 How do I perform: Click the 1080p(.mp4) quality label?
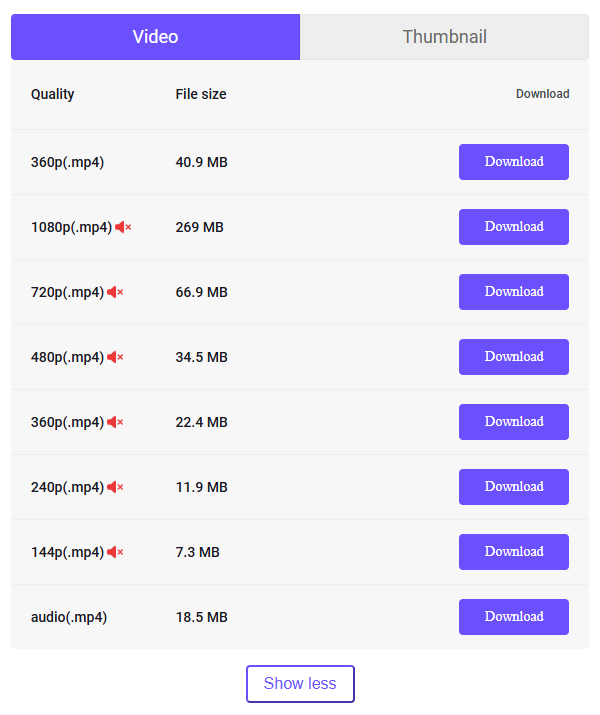pos(71,227)
